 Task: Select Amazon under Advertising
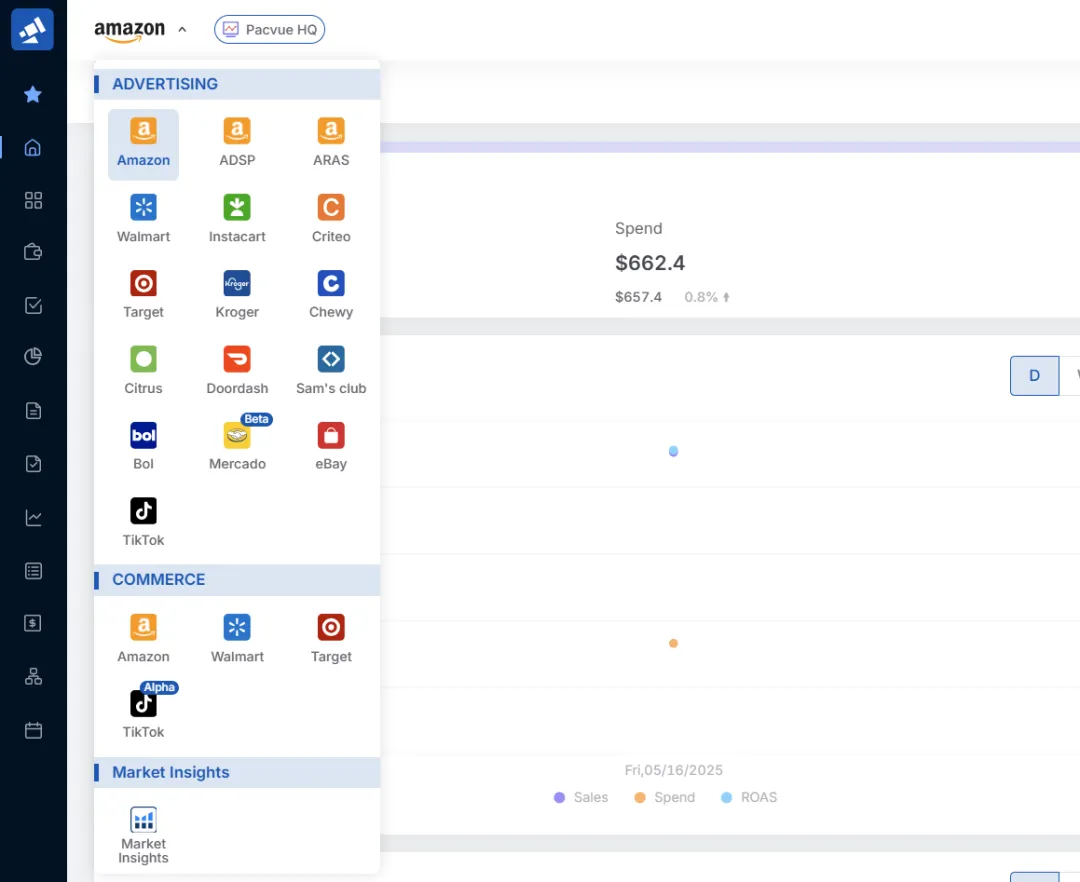click(143, 144)
